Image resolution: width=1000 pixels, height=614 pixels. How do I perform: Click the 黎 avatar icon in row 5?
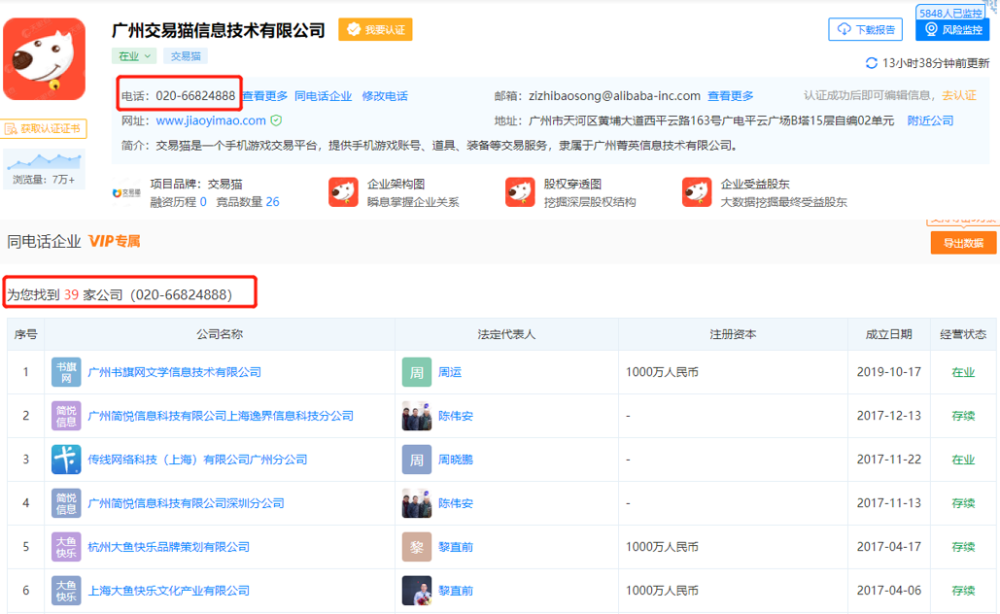point(416,547)
